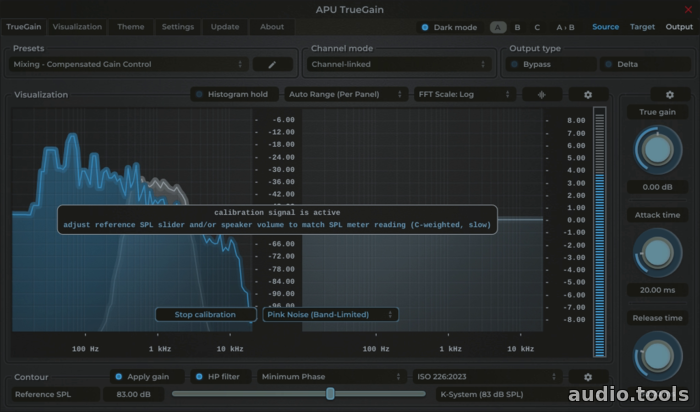Toggle Histogram hold
Viewport: 700px width, 412px height.
pos(234,95)
